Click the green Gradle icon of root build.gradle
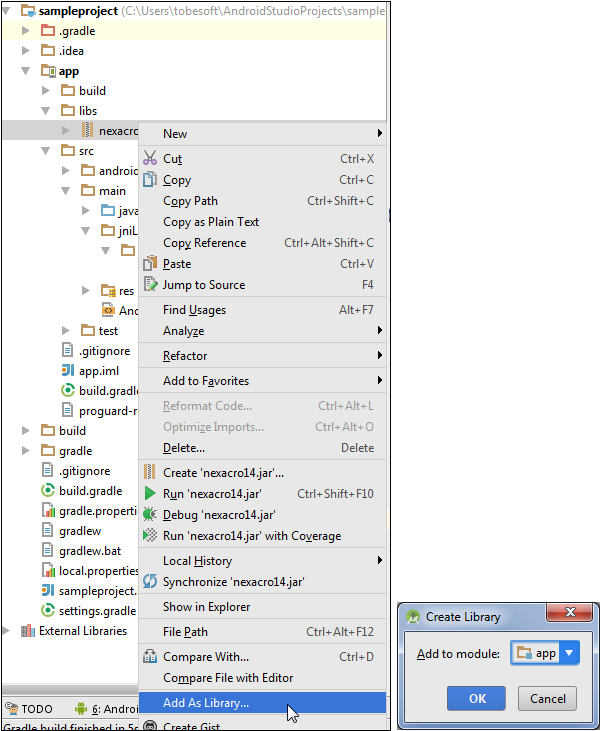Image resolution: width=601 pixels, height=731 pixels. pyautogui.click(x=48, y=490)
